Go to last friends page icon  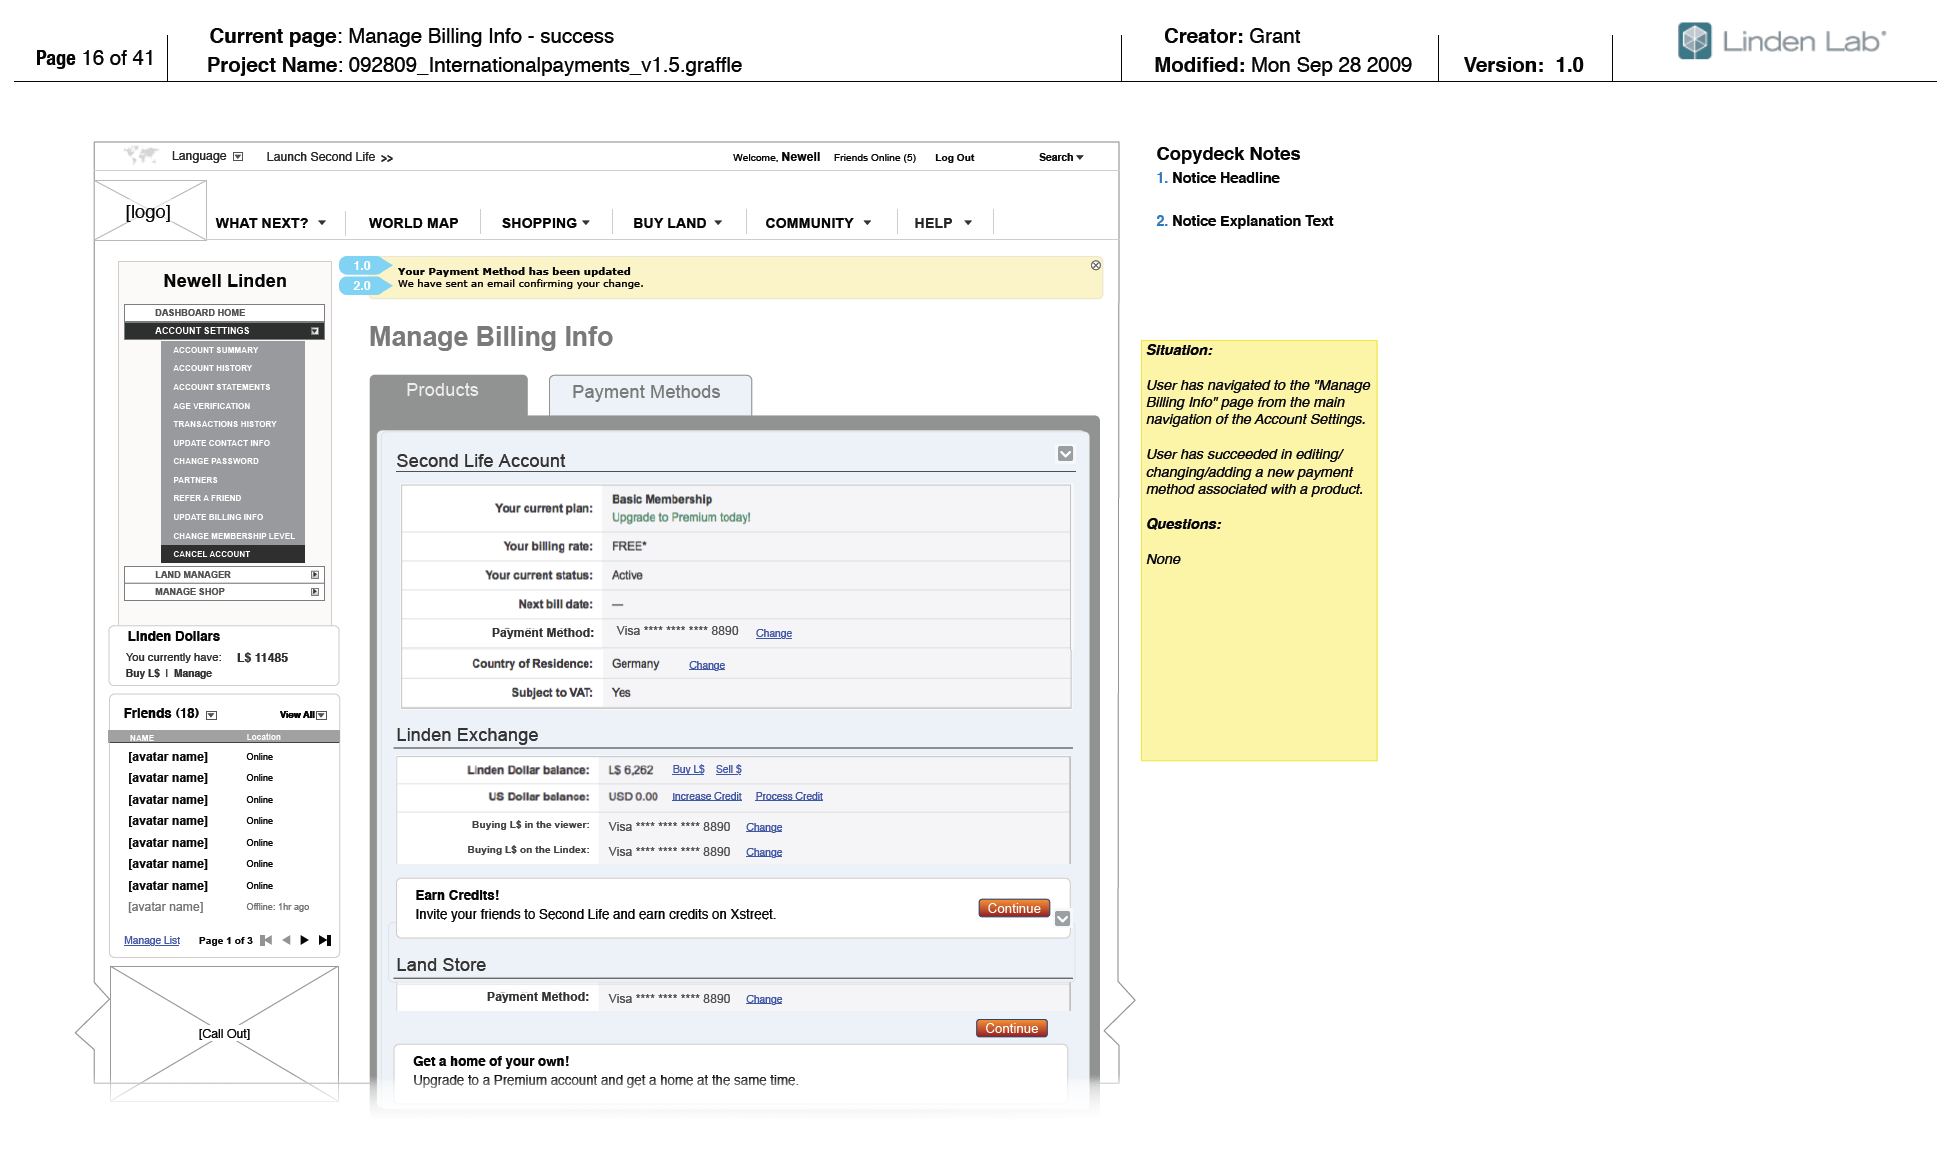pos(324,940)
